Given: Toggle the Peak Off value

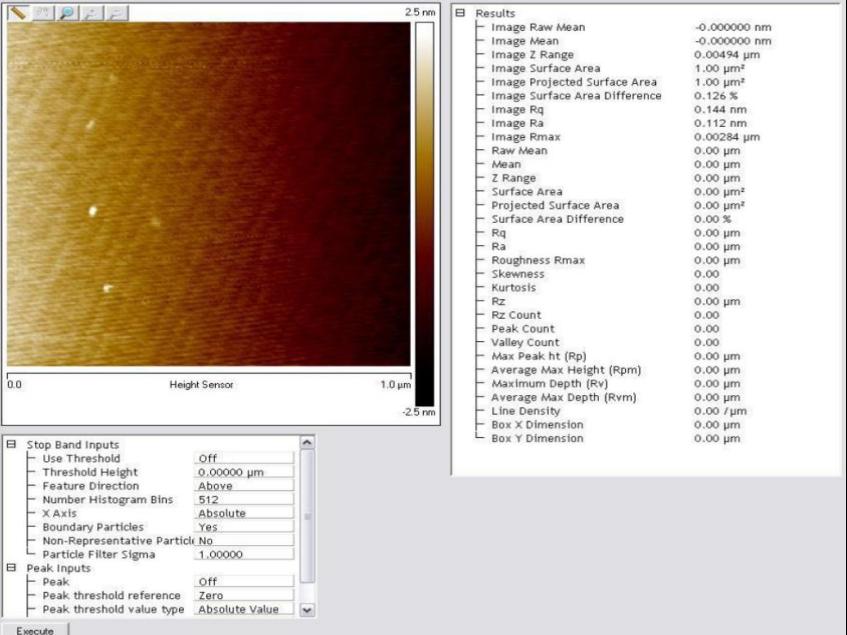Looking at the screenshot, I should [244, 581].
